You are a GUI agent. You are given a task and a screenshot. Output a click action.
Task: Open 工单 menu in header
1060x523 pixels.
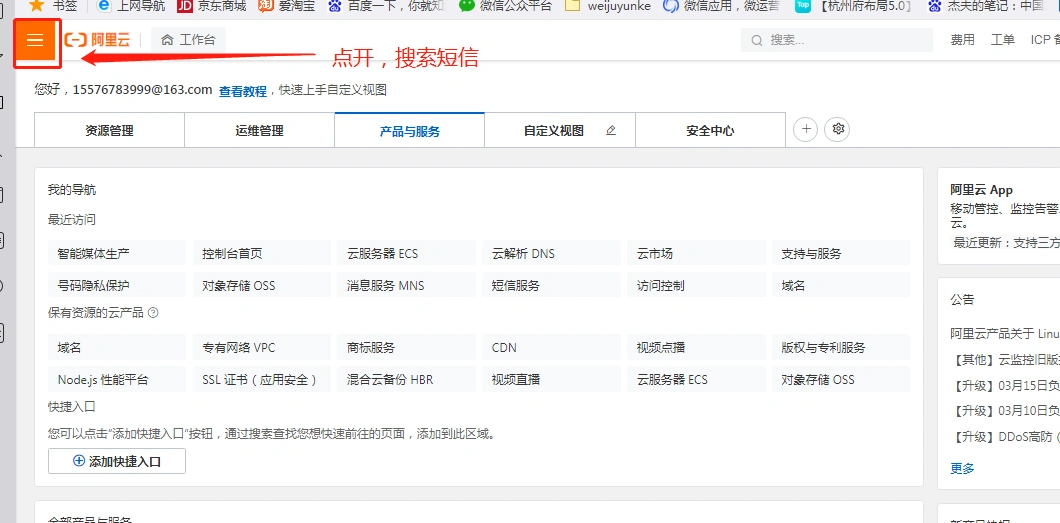[x=1003, y=40]
